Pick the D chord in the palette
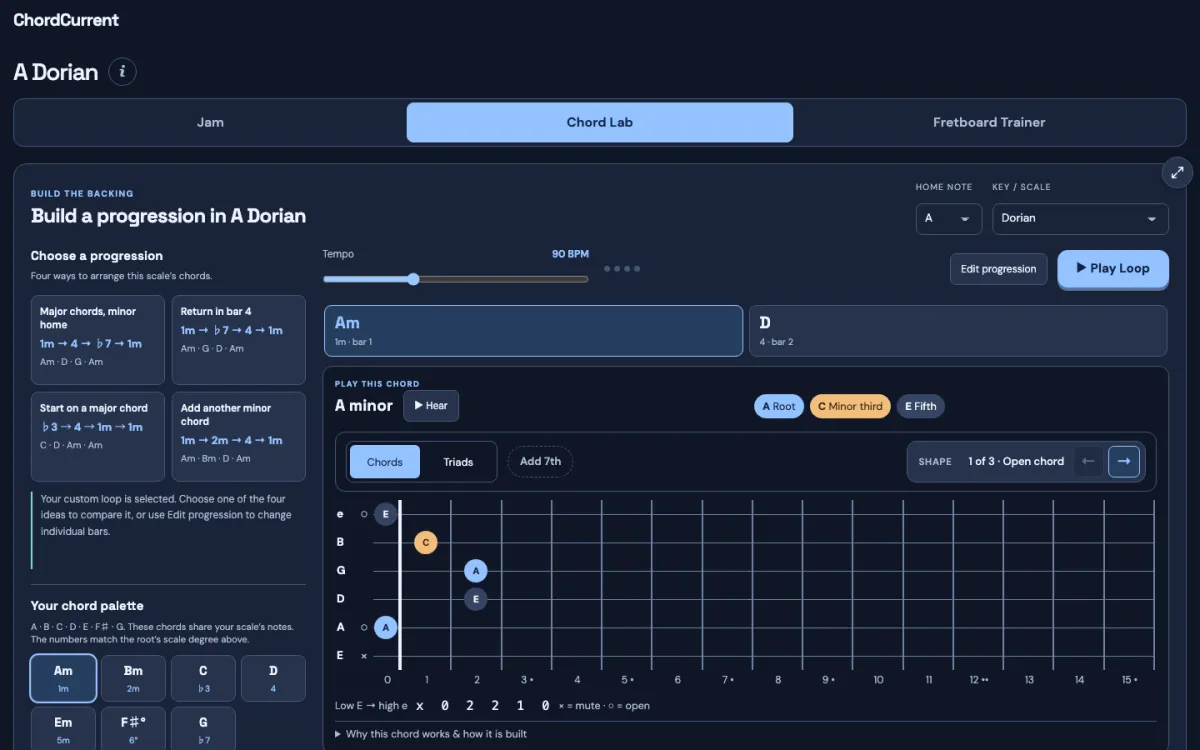The height and width of the screenshot is (750, 1200). [x=273, y=678]
